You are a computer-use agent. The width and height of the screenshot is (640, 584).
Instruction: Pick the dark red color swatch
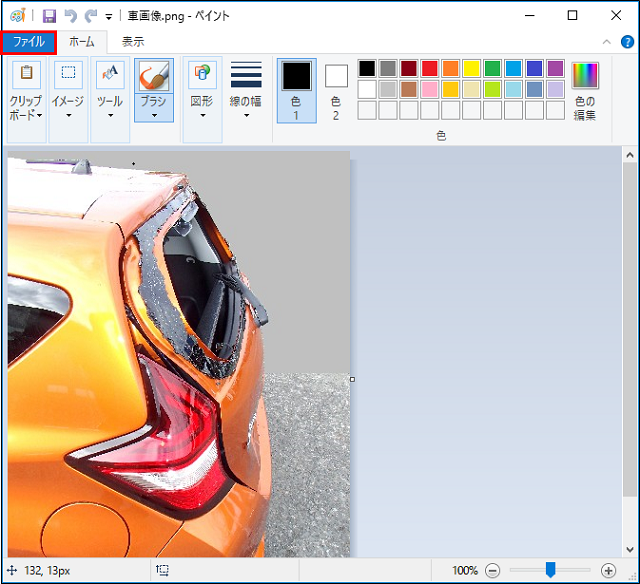(x=409, y=69)
